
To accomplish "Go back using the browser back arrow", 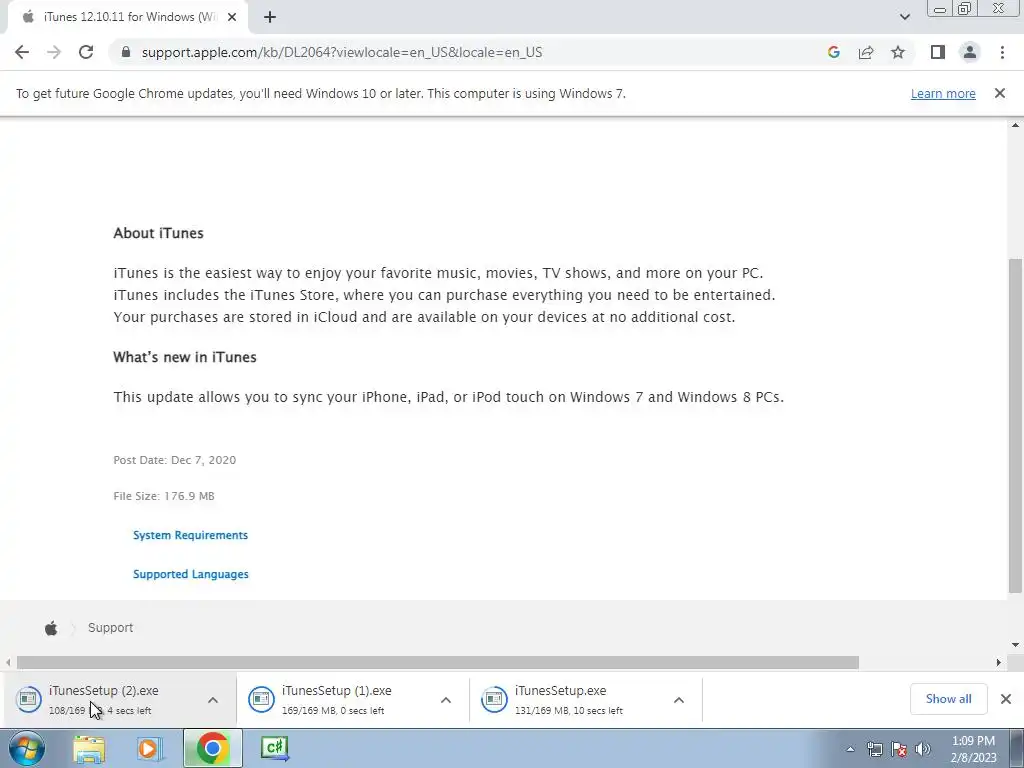I will 22,52.
